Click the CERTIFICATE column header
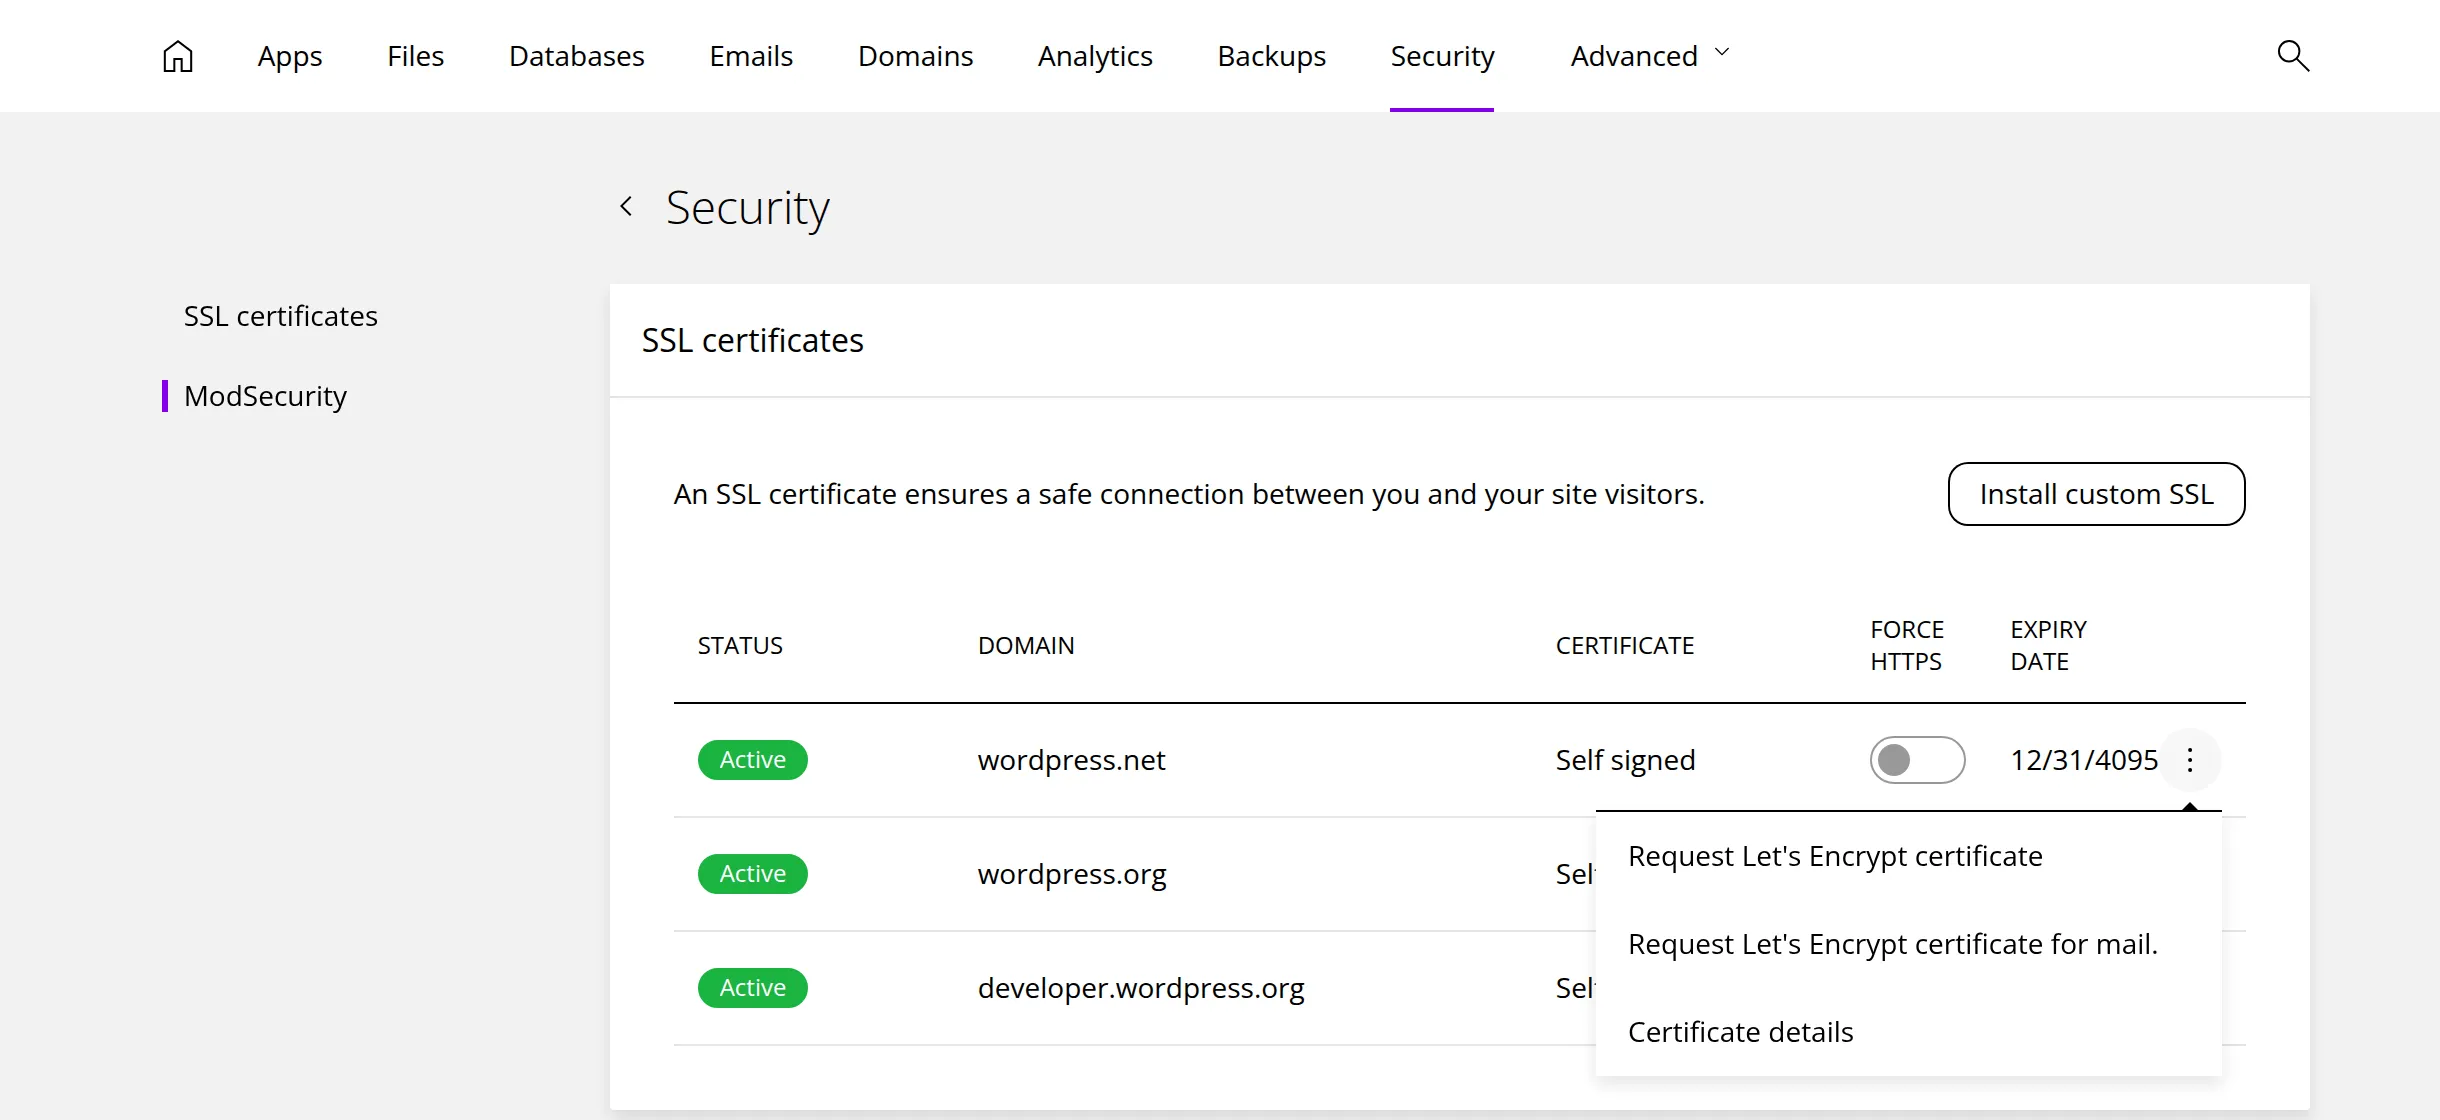 tap(1625, 646)
